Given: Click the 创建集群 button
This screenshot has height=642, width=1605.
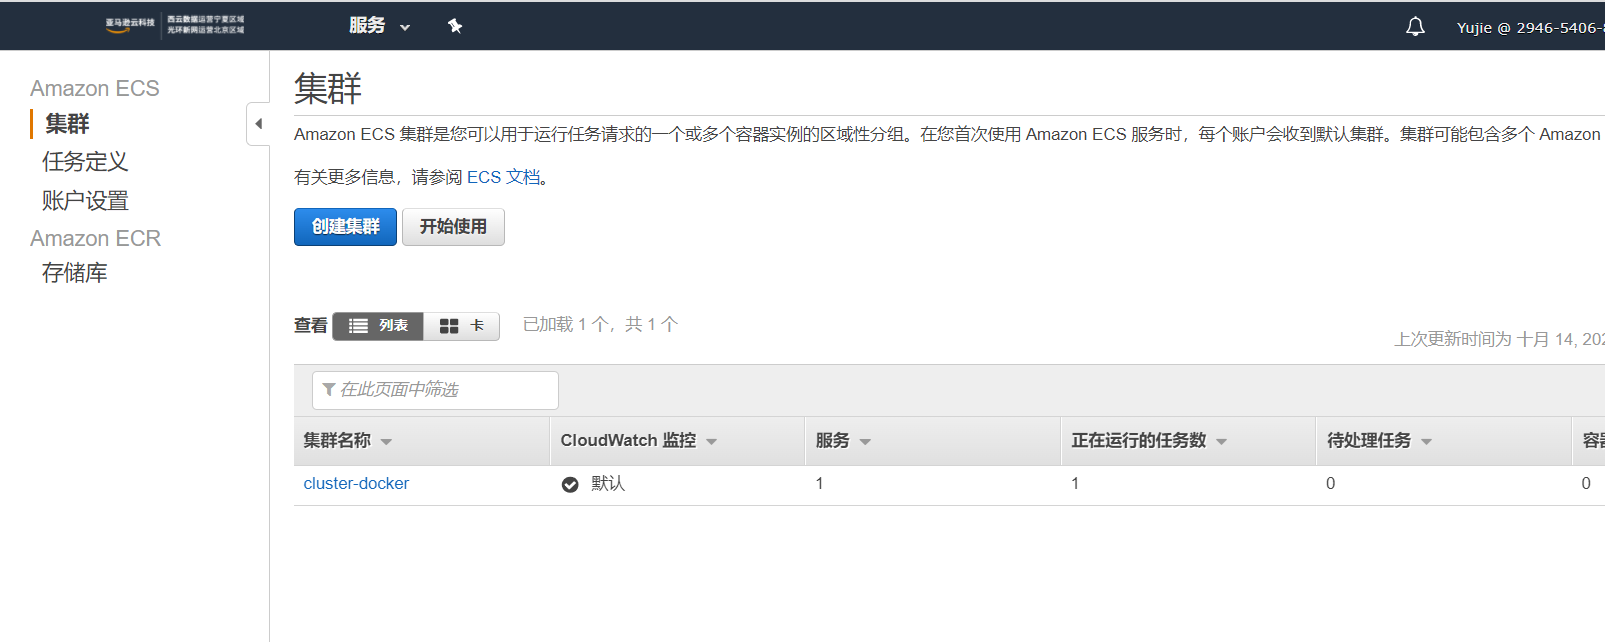Looking at the screenshot, I should pos(345,227).
